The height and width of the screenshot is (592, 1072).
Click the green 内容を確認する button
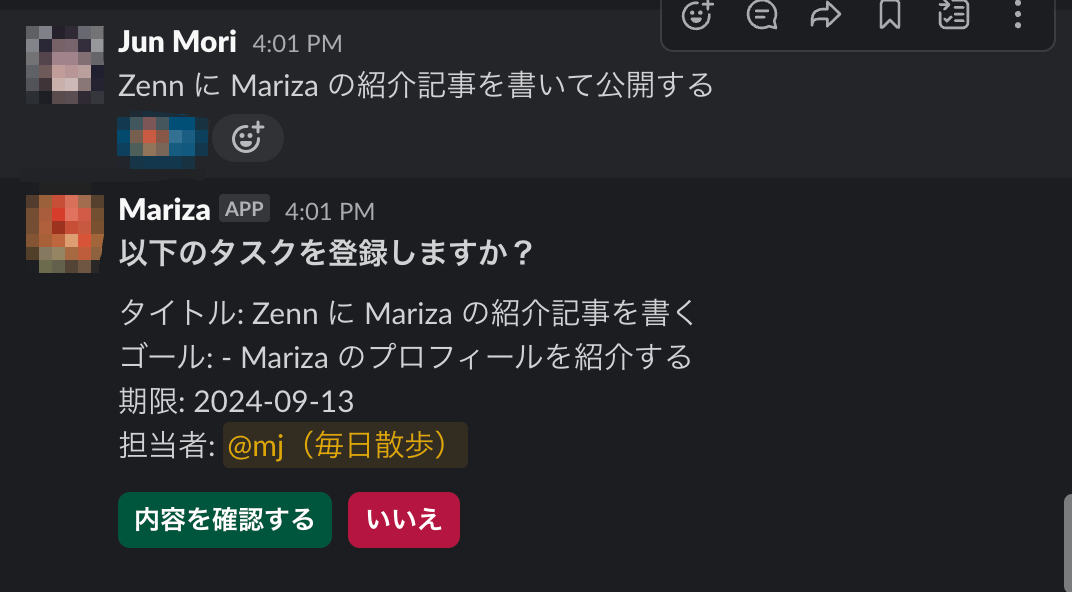pyautogui.click(x=225, y=520)
